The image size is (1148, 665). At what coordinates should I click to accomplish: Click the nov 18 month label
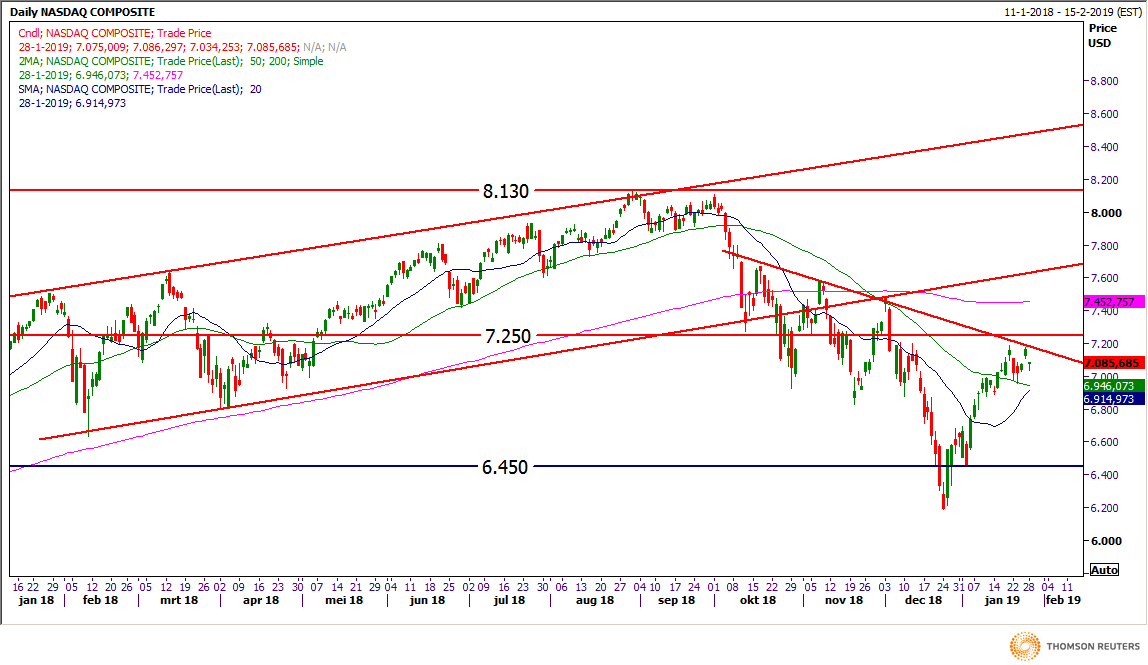point(844,601)
